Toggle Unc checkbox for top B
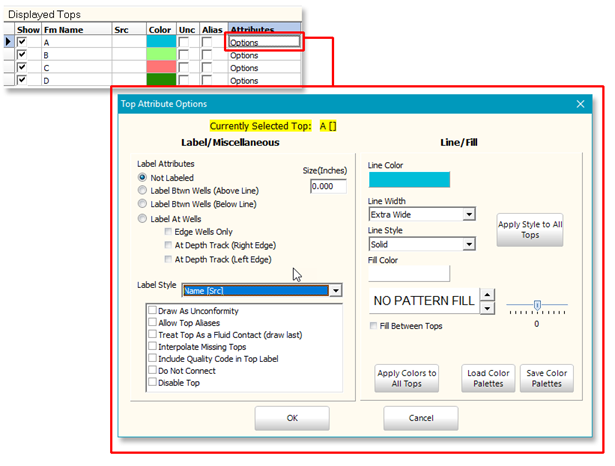The image size is (615, 466). pyautogui.click(x=184, y=55)
